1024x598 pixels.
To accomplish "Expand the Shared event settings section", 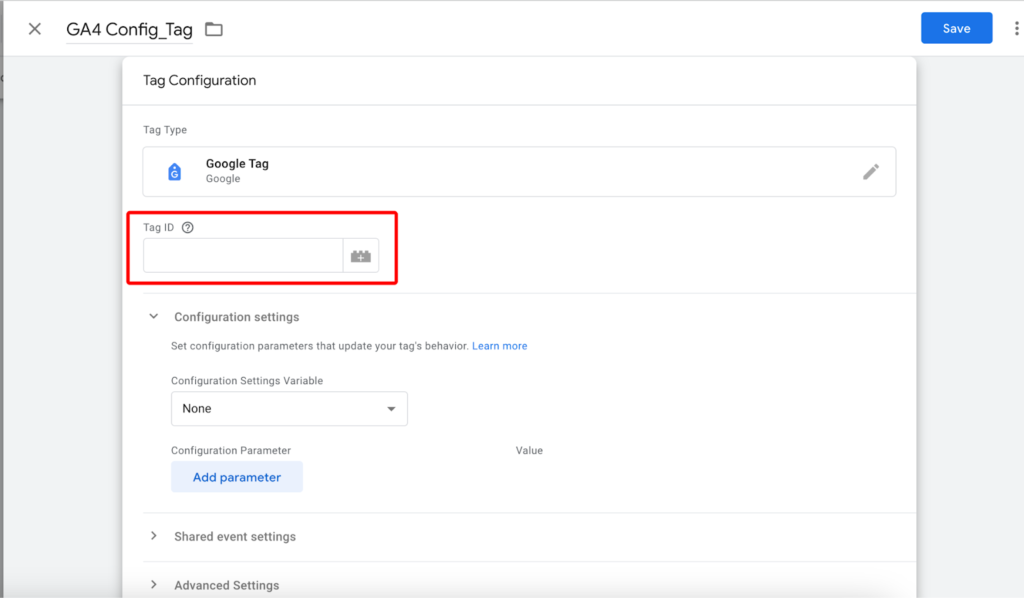I will [153, 536].
